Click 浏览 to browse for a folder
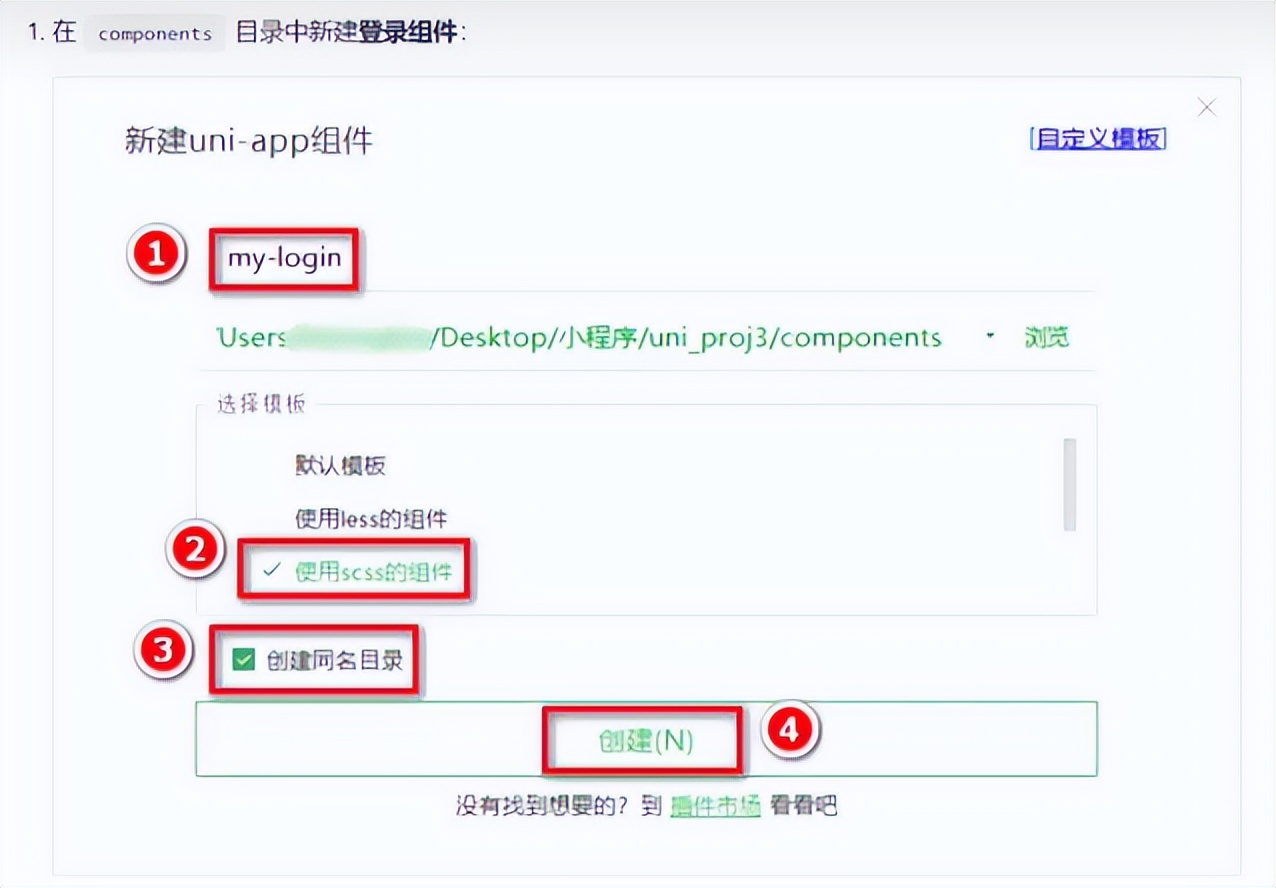This screenshot has height=888, width=1276. pyautogui.click(x=1047, y=337)
